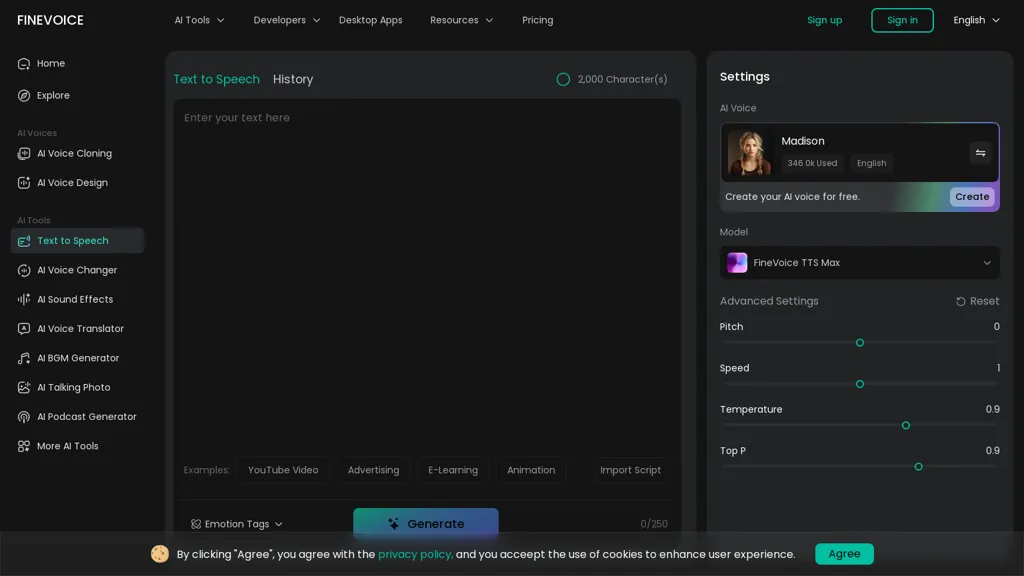Click the Top P slider handle

918,467
